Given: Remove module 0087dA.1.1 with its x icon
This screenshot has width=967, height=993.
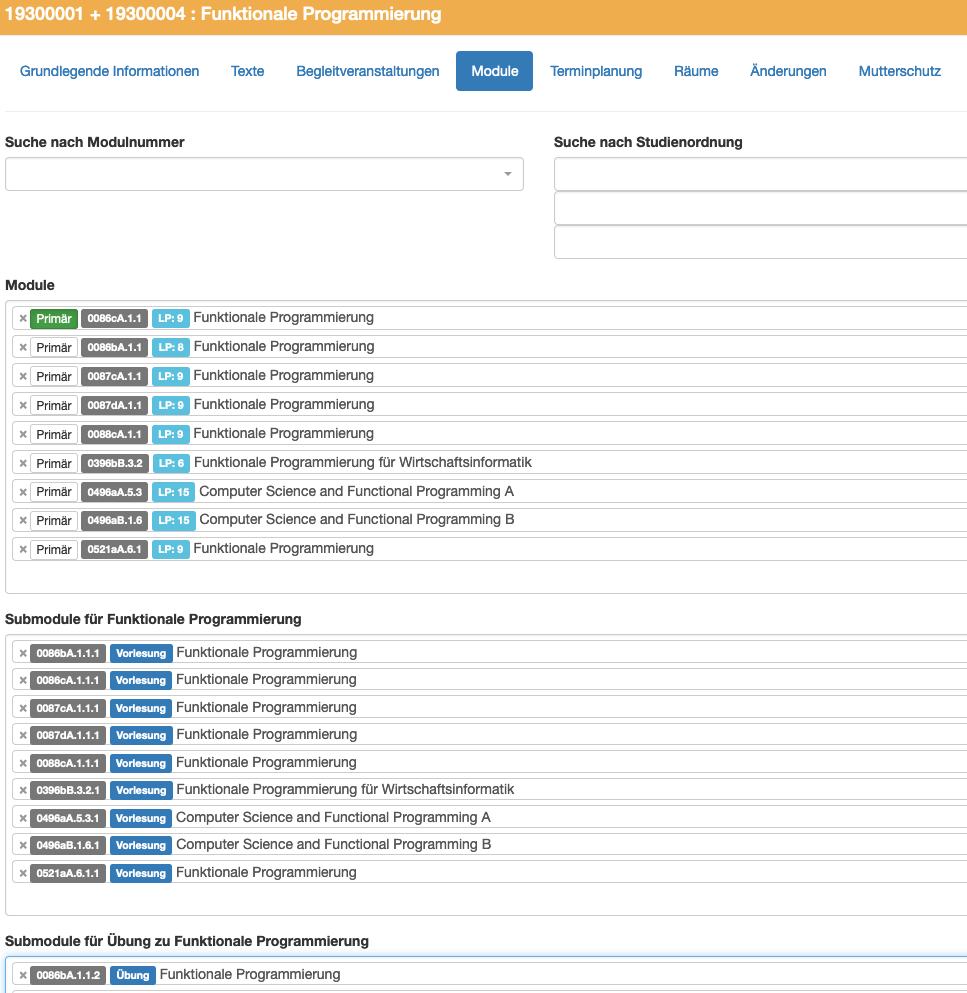Looking at the screenshot, I should (x=23, y=405).
